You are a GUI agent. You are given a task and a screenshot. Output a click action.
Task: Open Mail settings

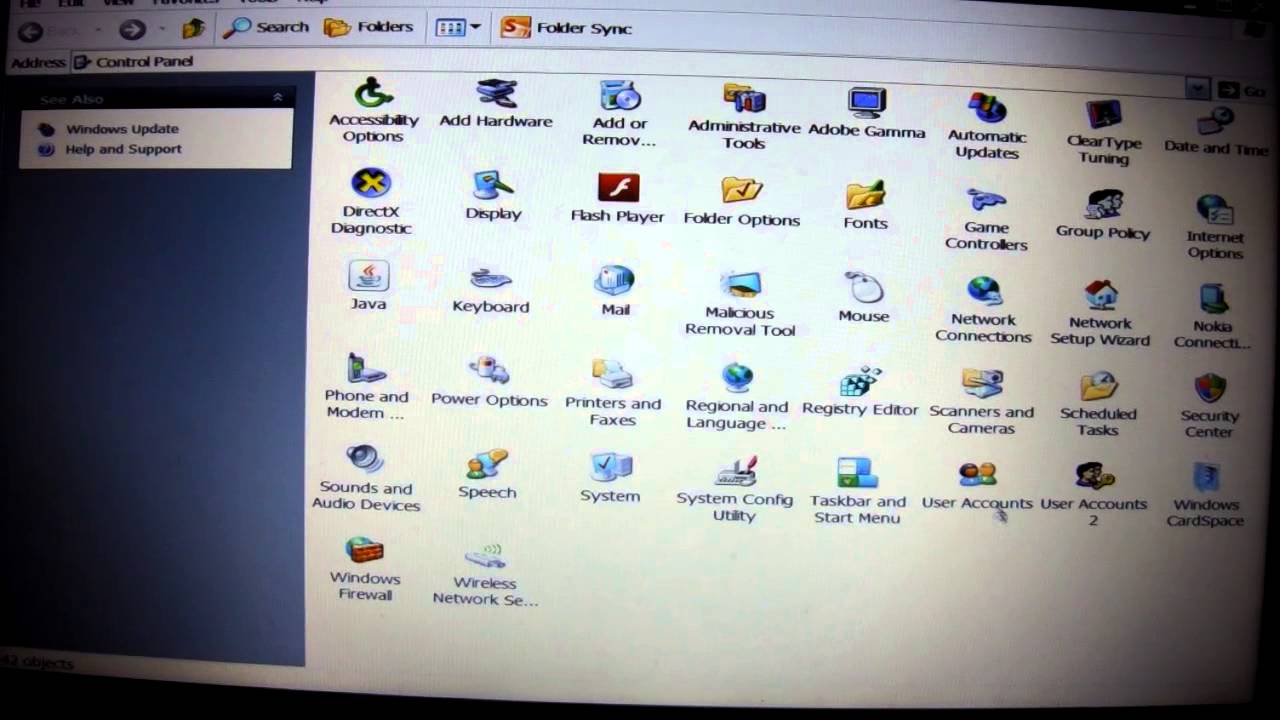(x=615, y=292)
